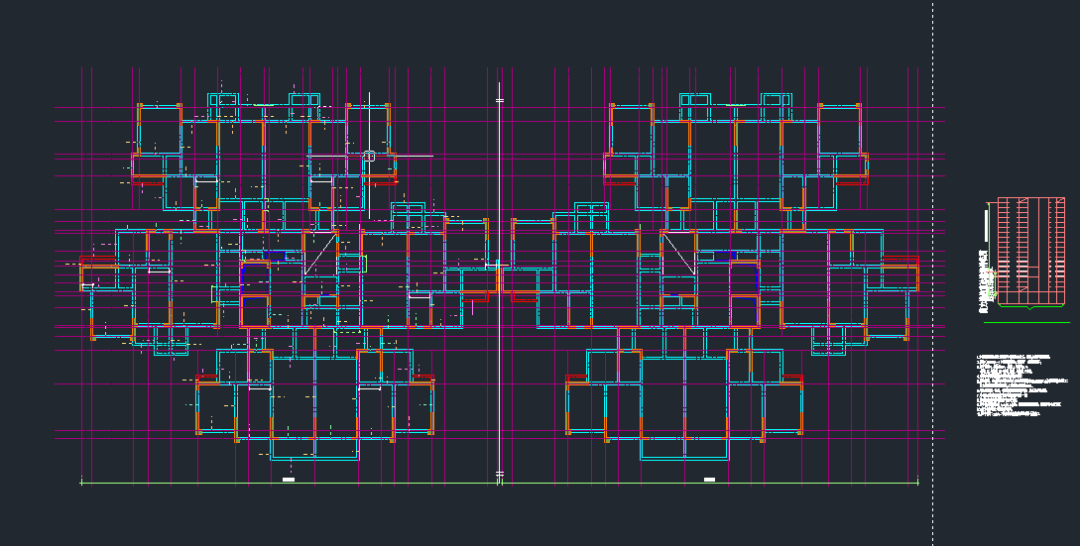1080x546 pixels.
Task: Click the white notes text block at right
Action: [1022, 386]
